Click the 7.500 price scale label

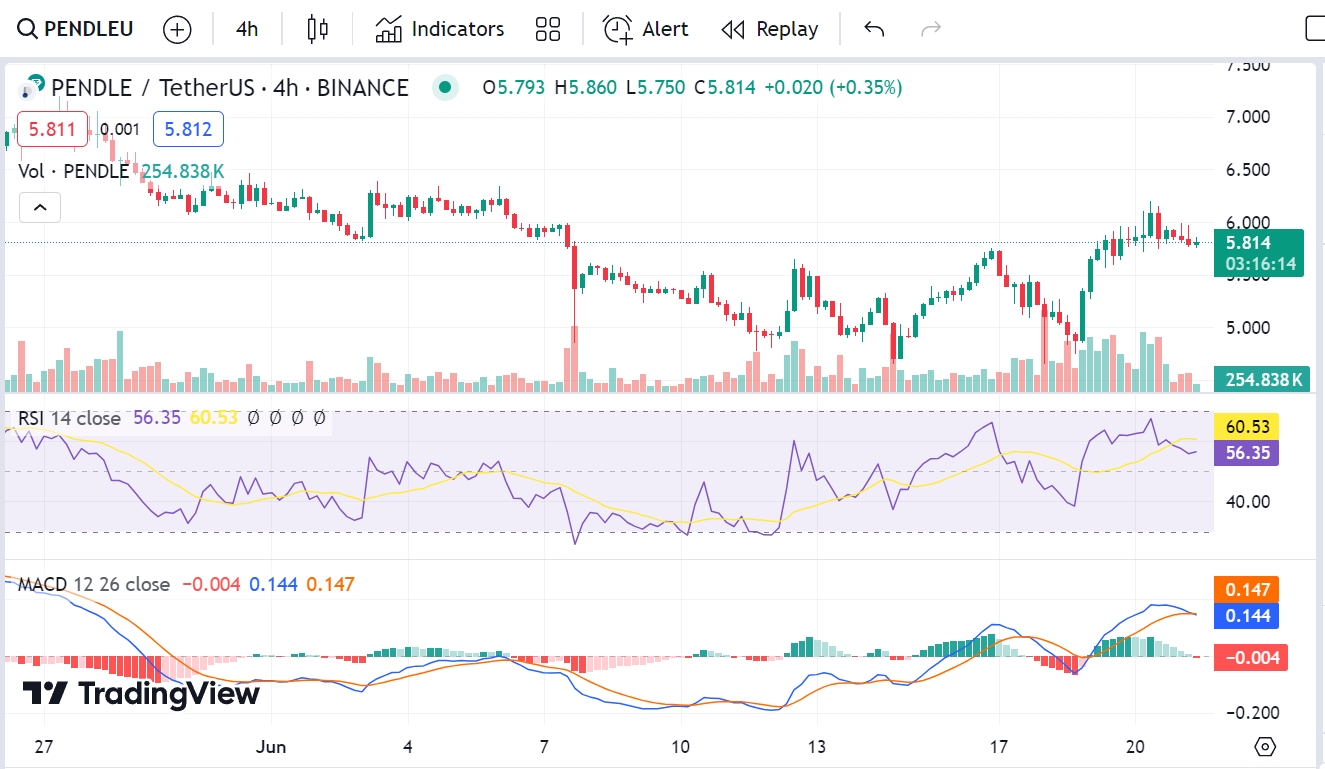click(x=1248, y=66)
